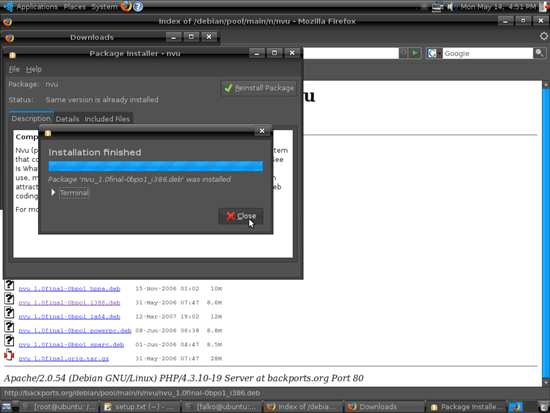Click the status text "Same version is already installed"
Image resolution: width=550 pixels, height=413 pixels.
[x=102, y=100]
